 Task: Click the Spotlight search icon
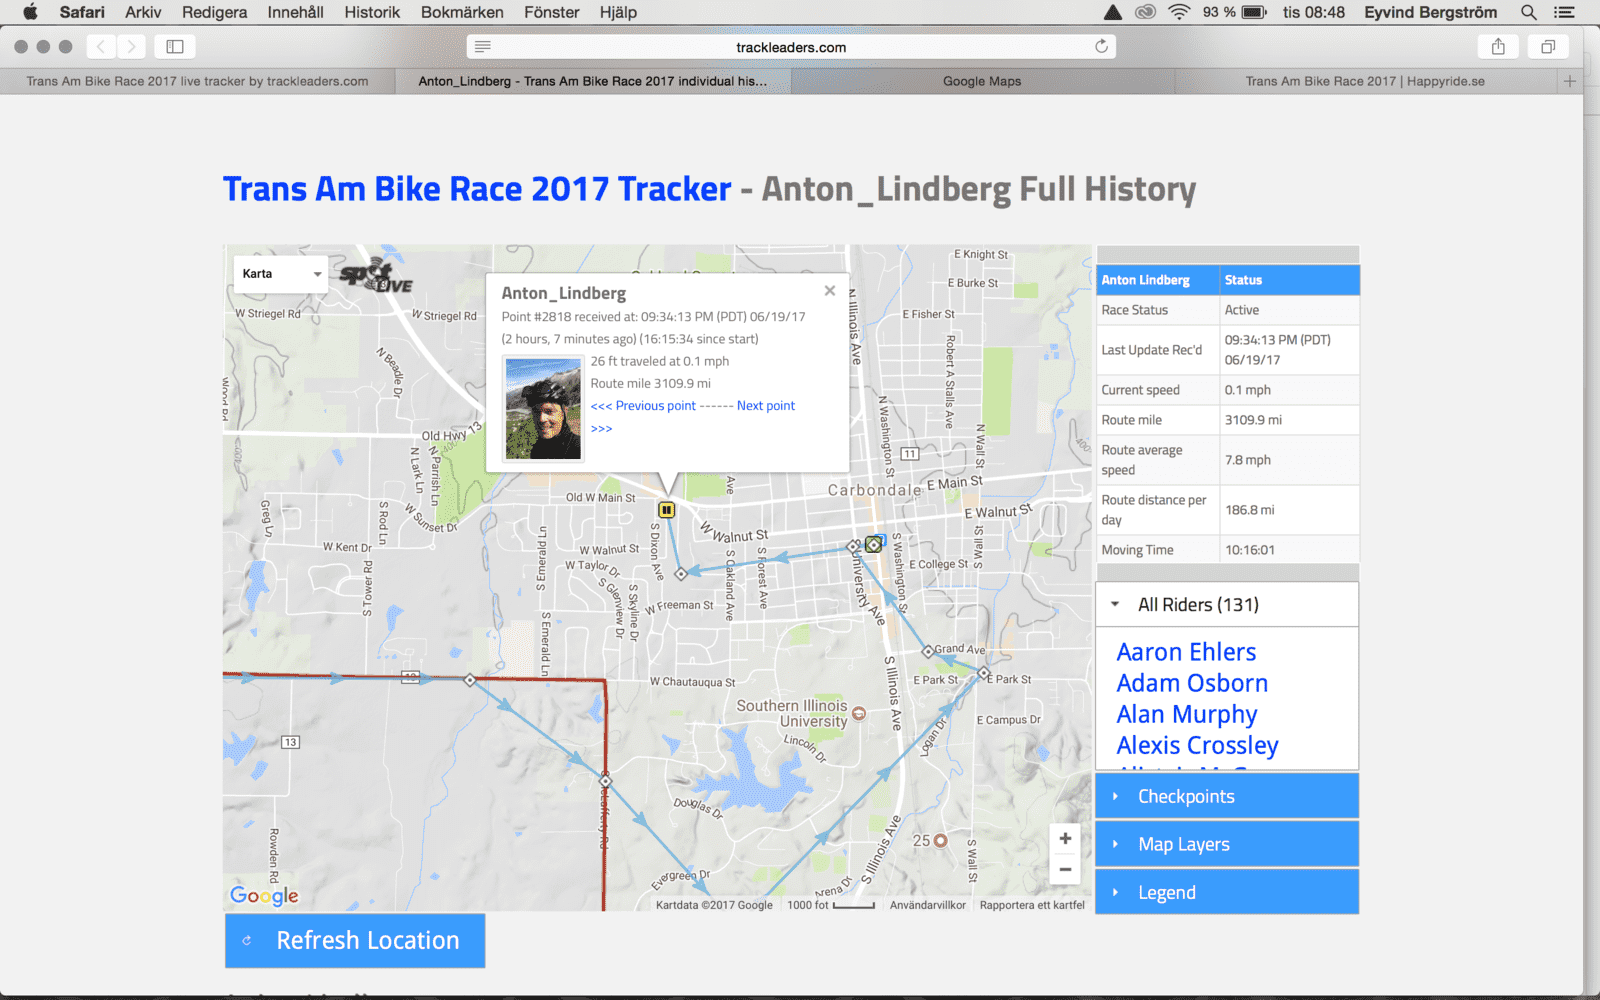click(1529, 12)
